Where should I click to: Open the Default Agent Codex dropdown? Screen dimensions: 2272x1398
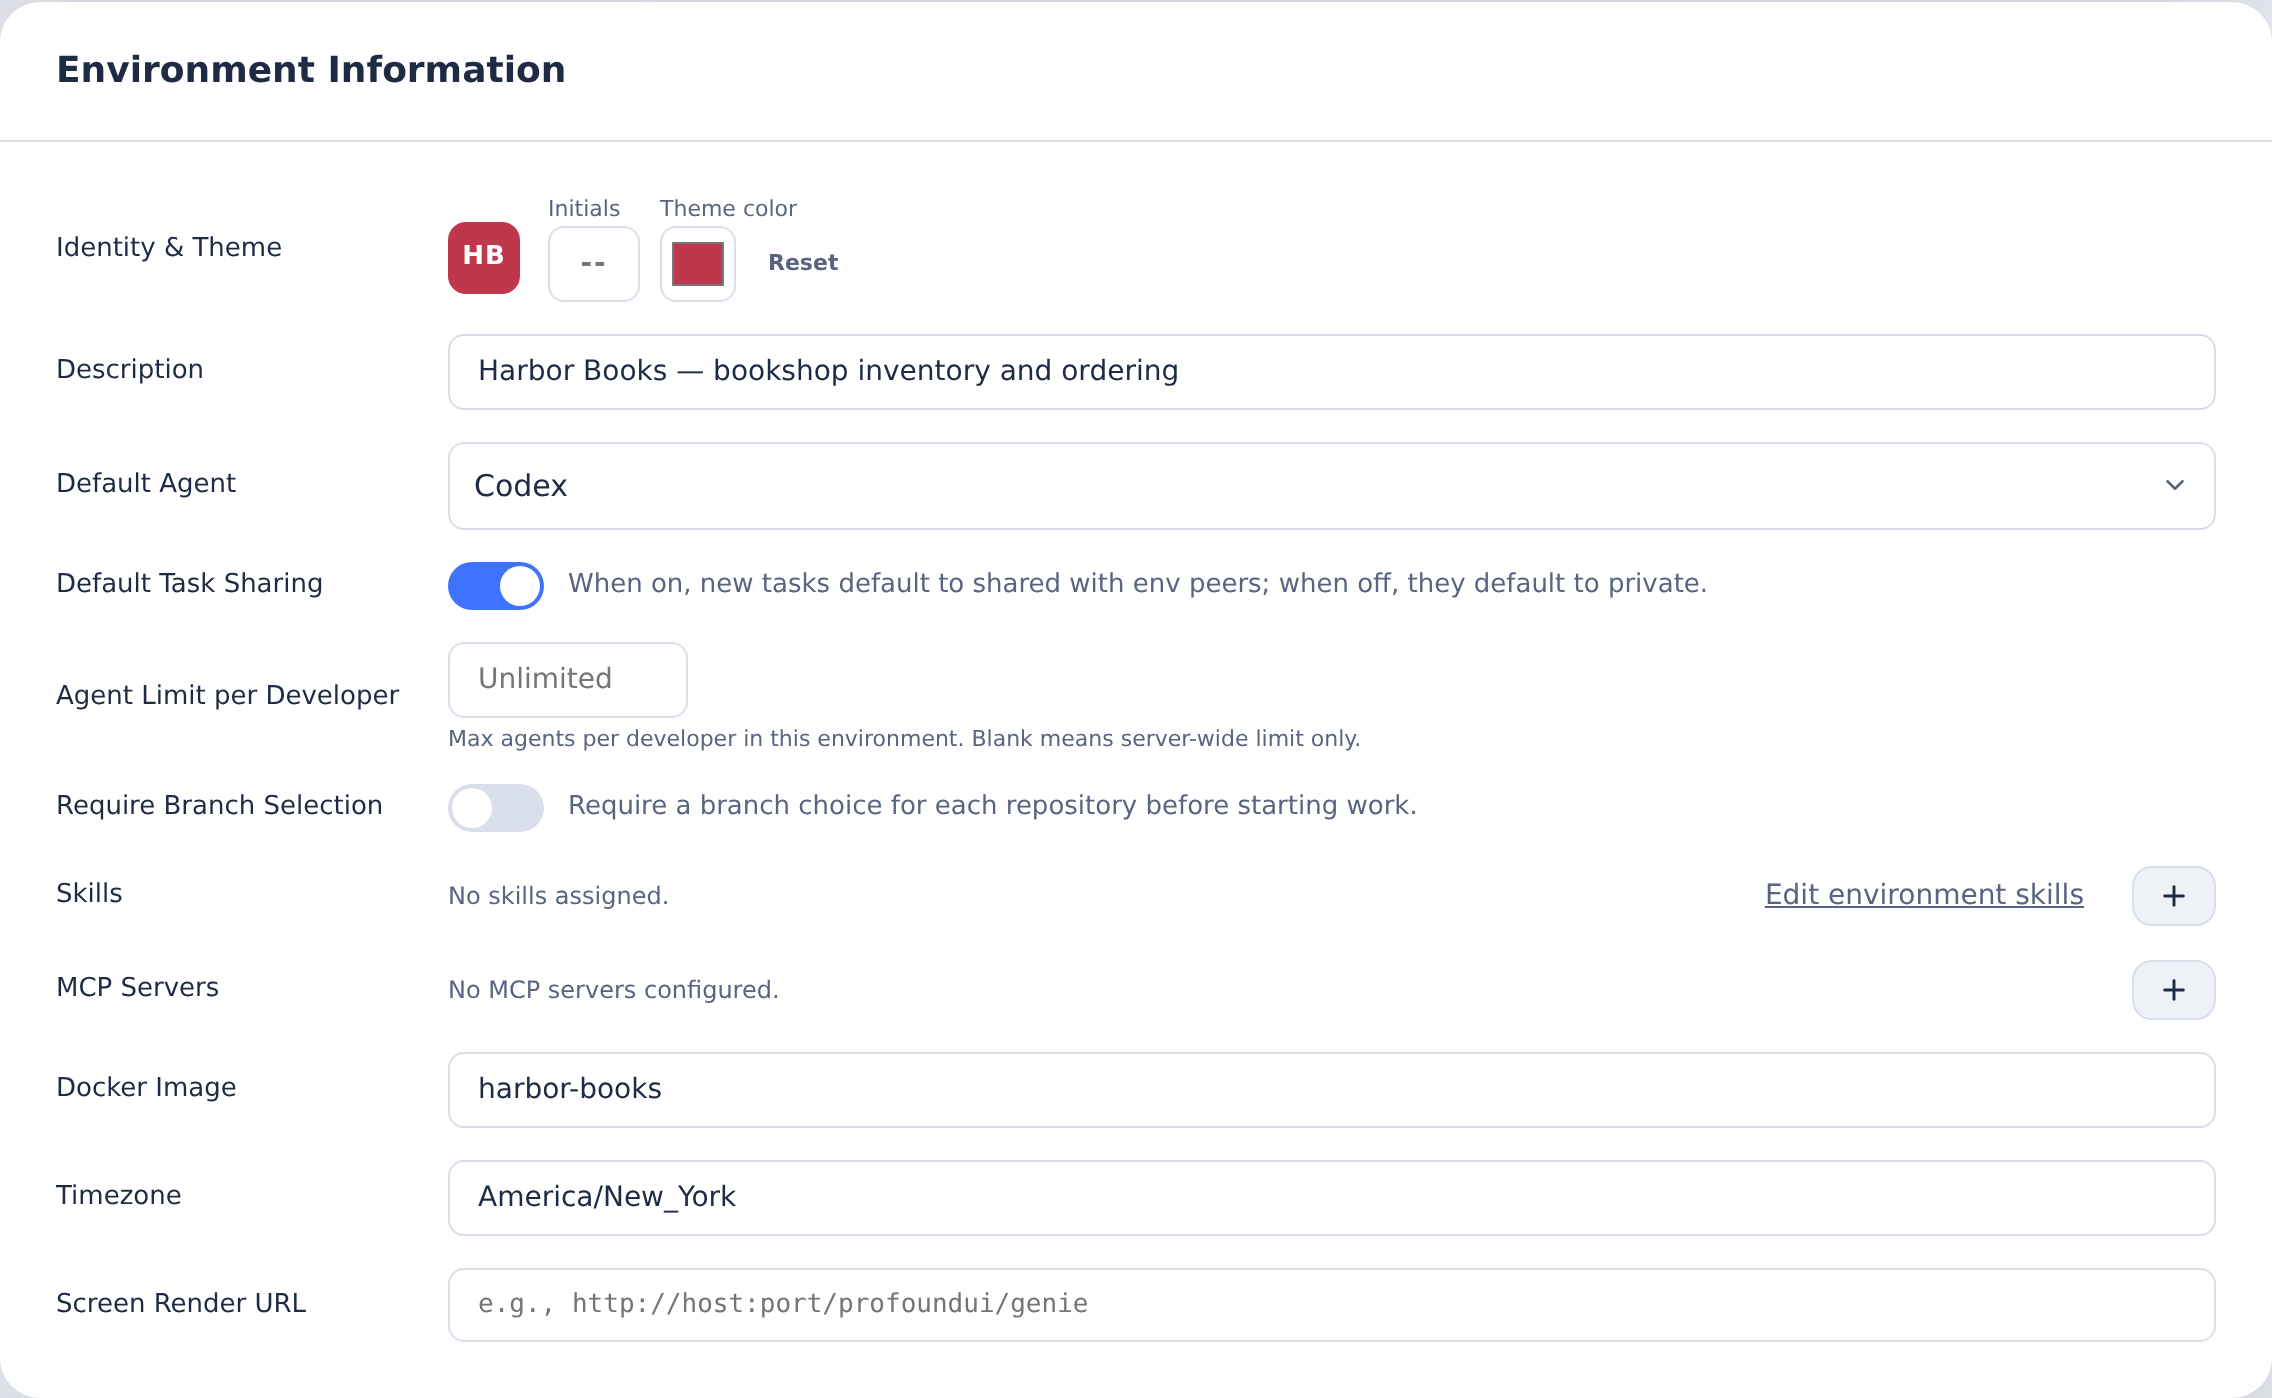click(x=1331, y=486)
